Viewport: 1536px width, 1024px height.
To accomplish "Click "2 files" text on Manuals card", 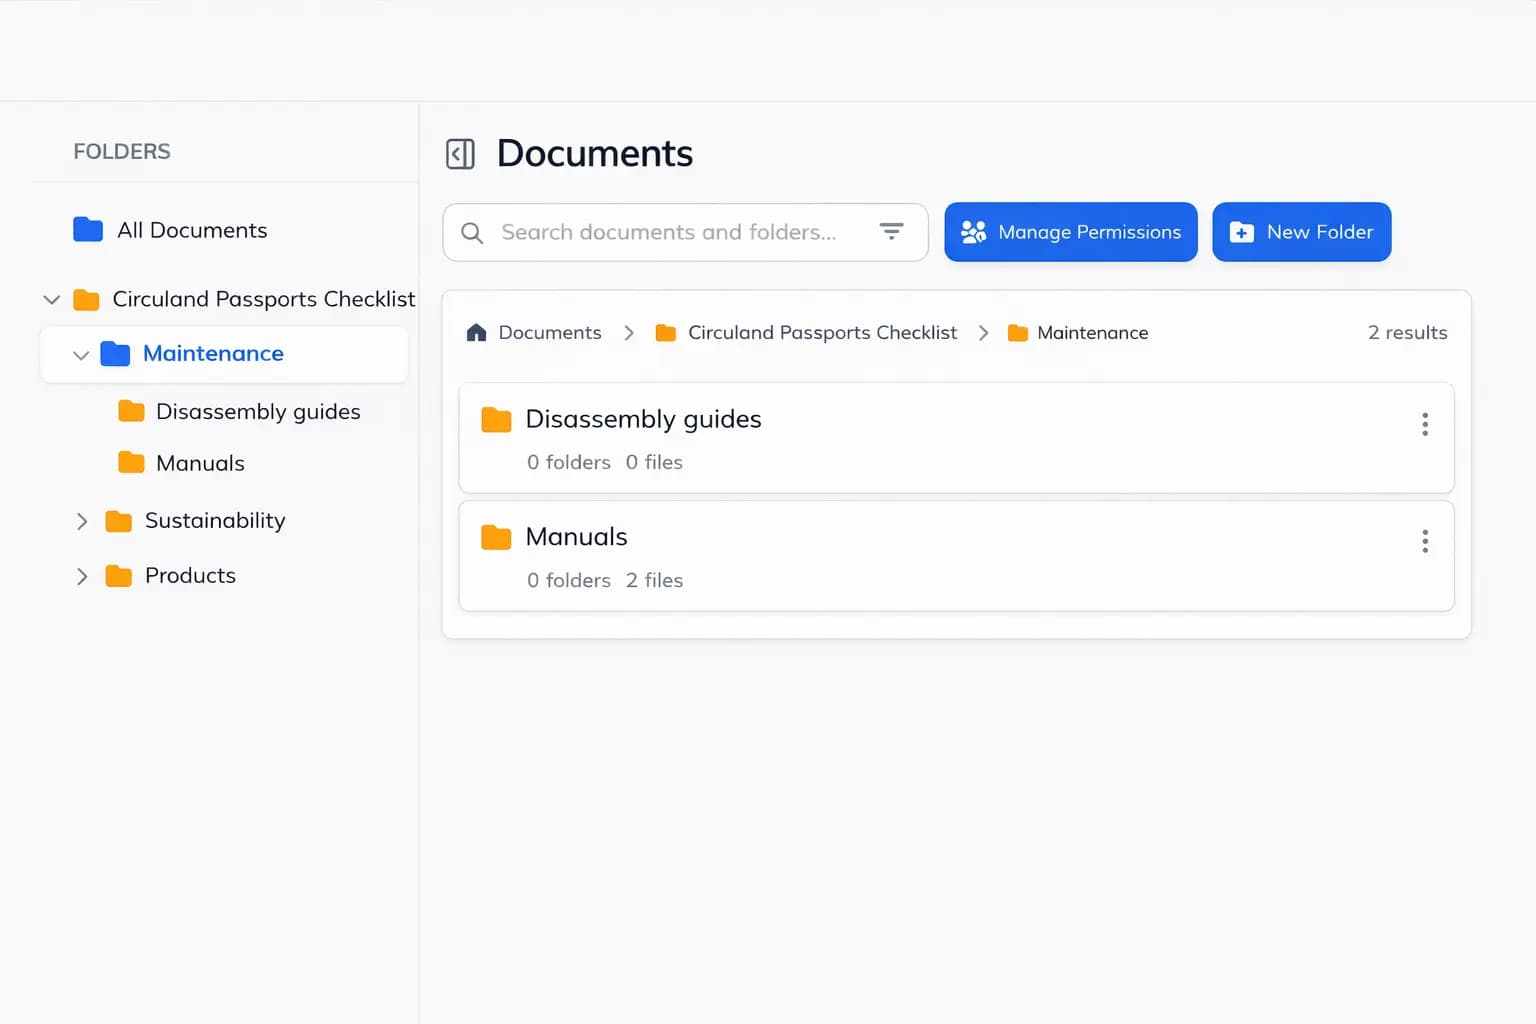I will pos(654,580).
